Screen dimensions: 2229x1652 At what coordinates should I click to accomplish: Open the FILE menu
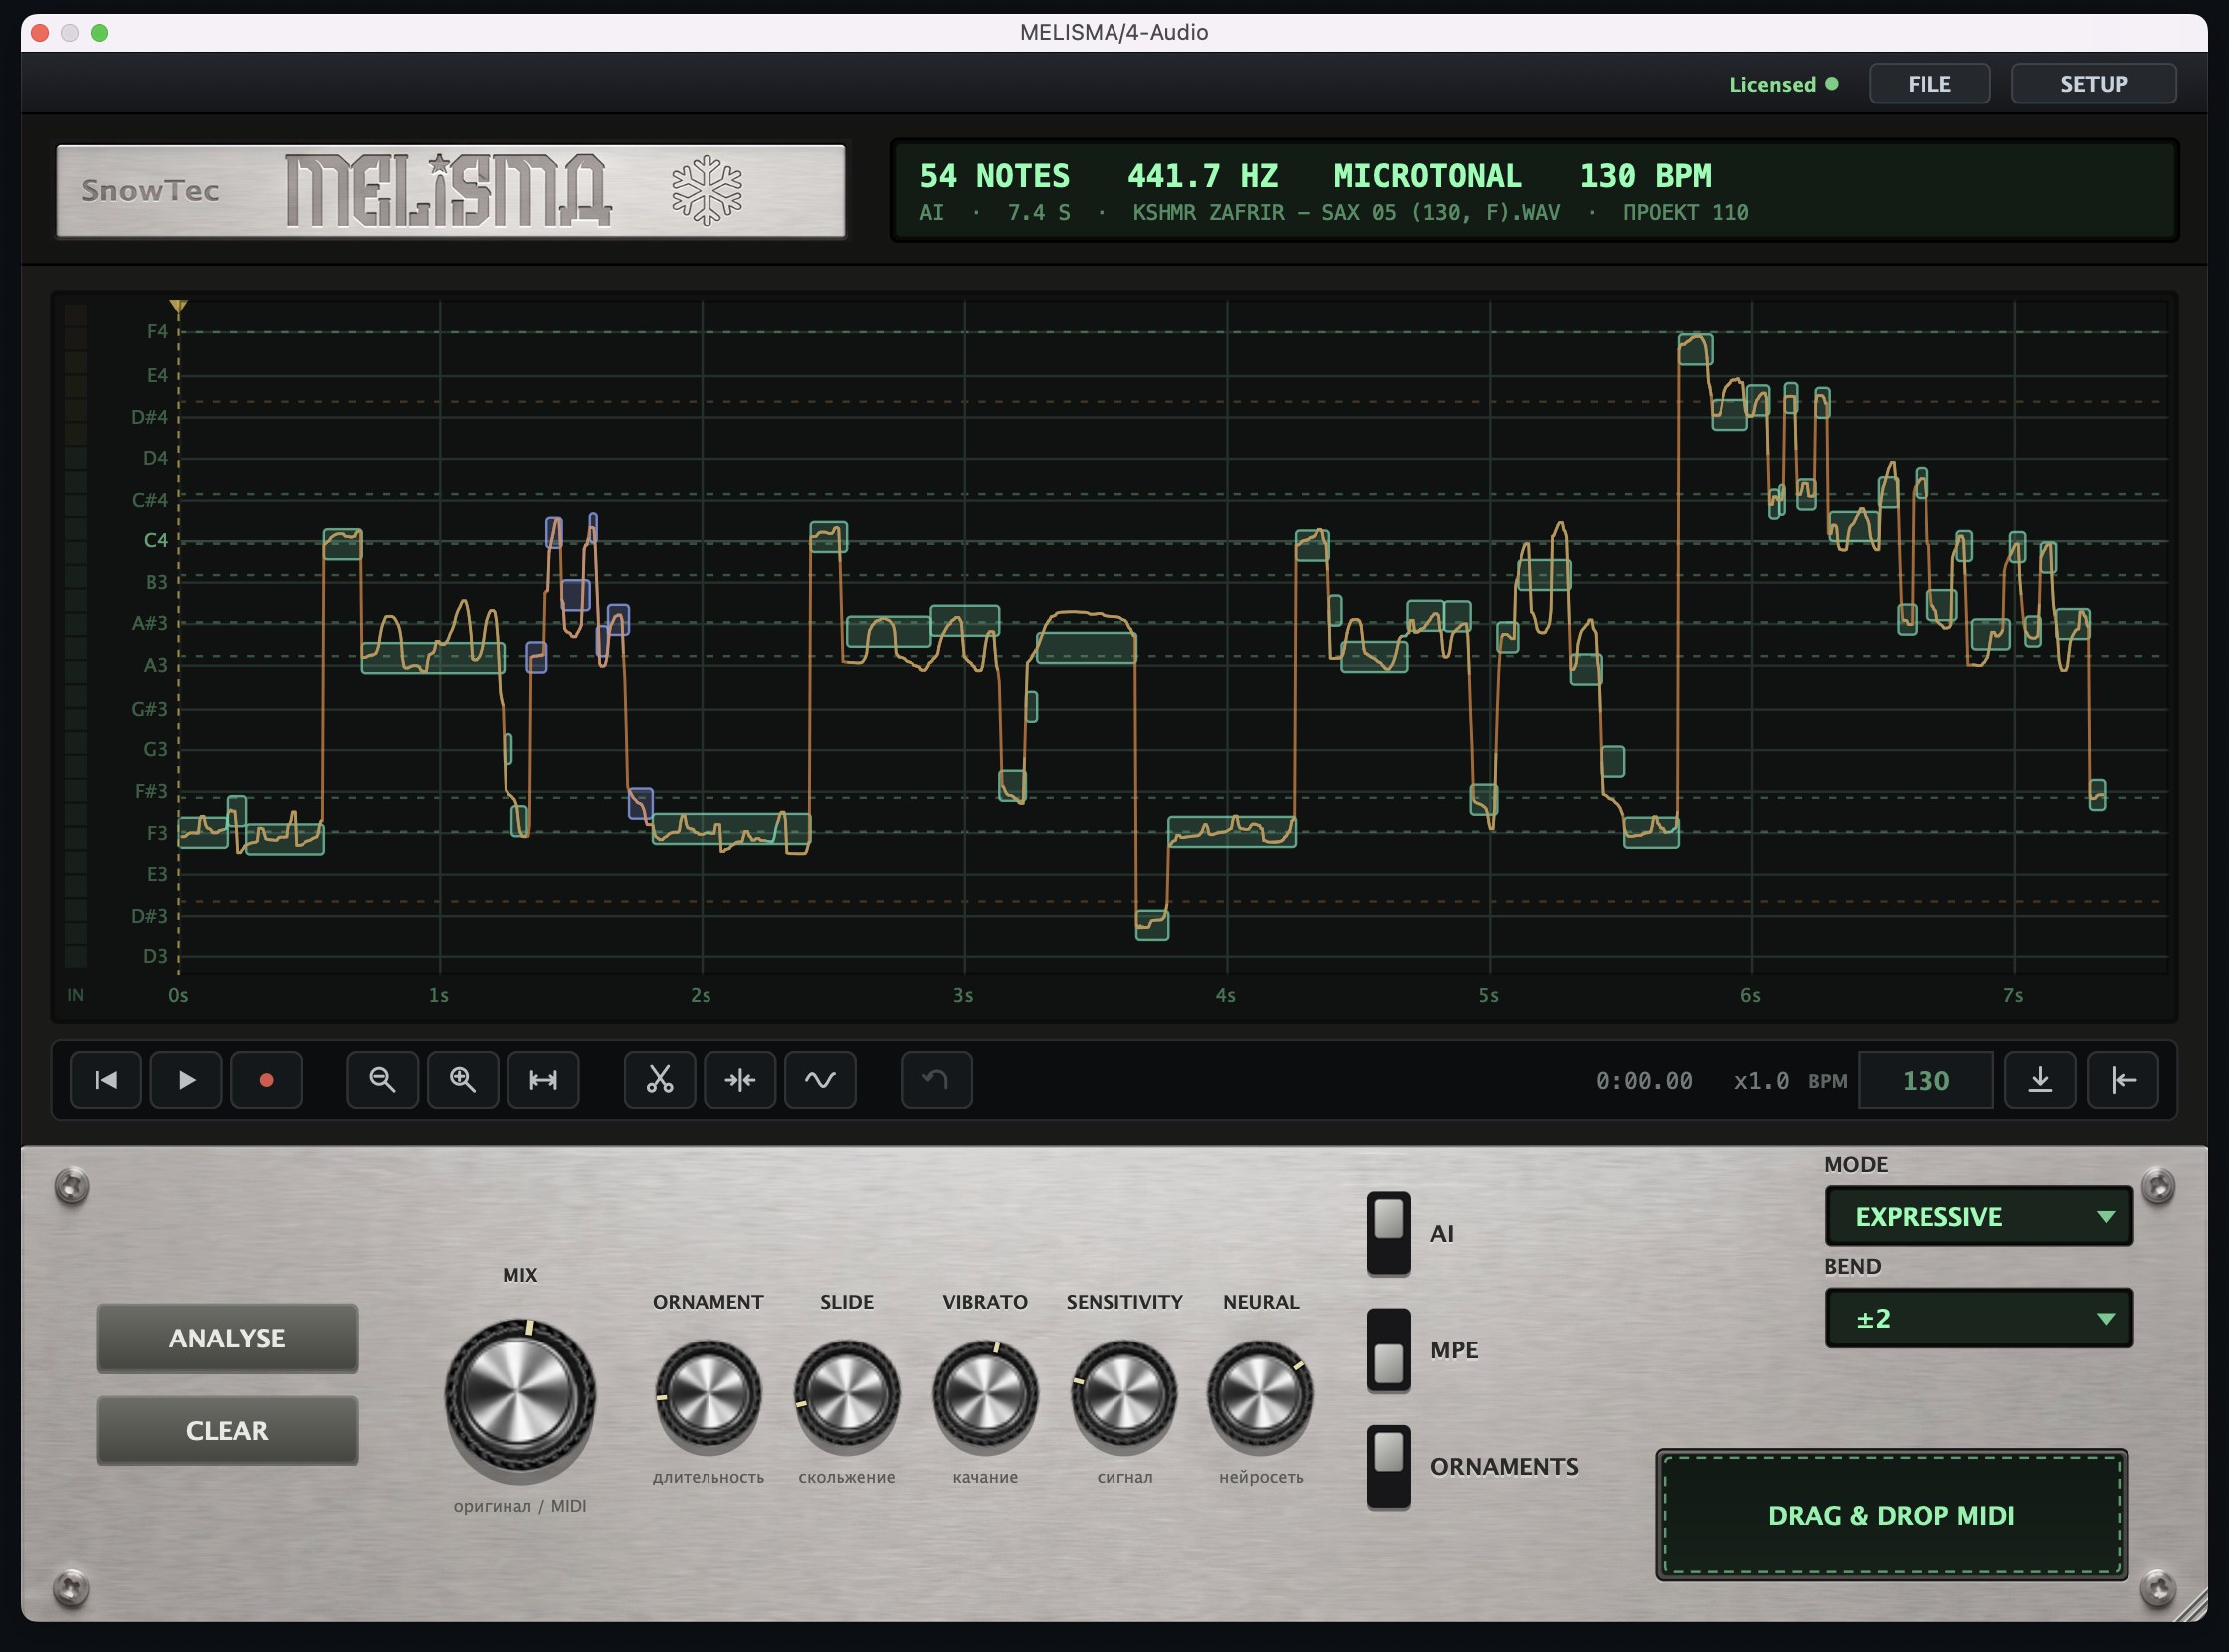pos(1929,84)
